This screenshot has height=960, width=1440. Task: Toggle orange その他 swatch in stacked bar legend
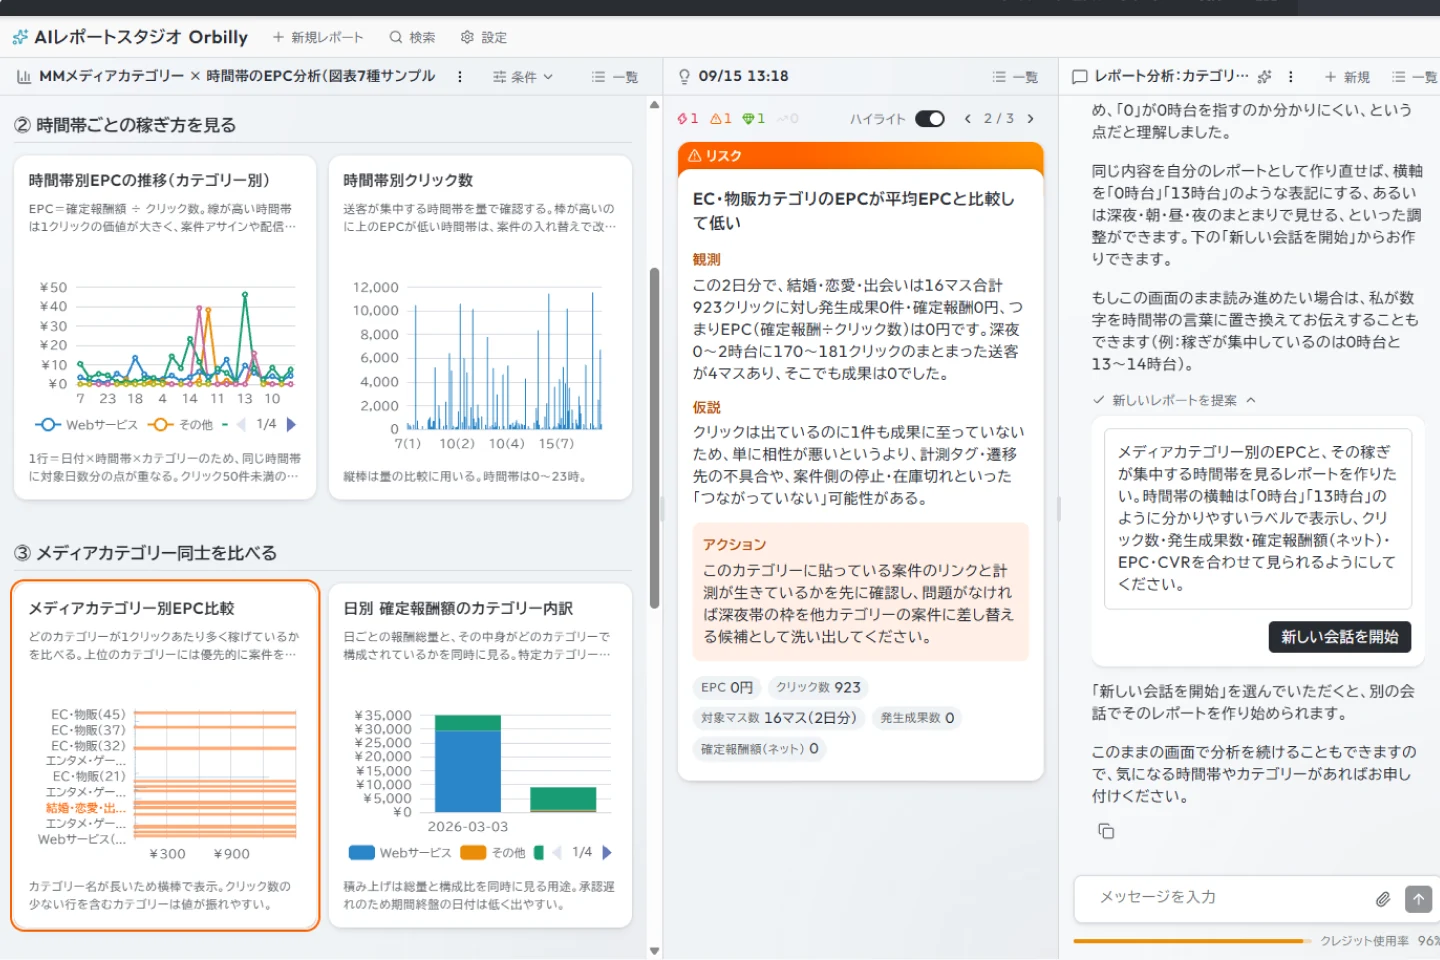[x=473, y=853]
